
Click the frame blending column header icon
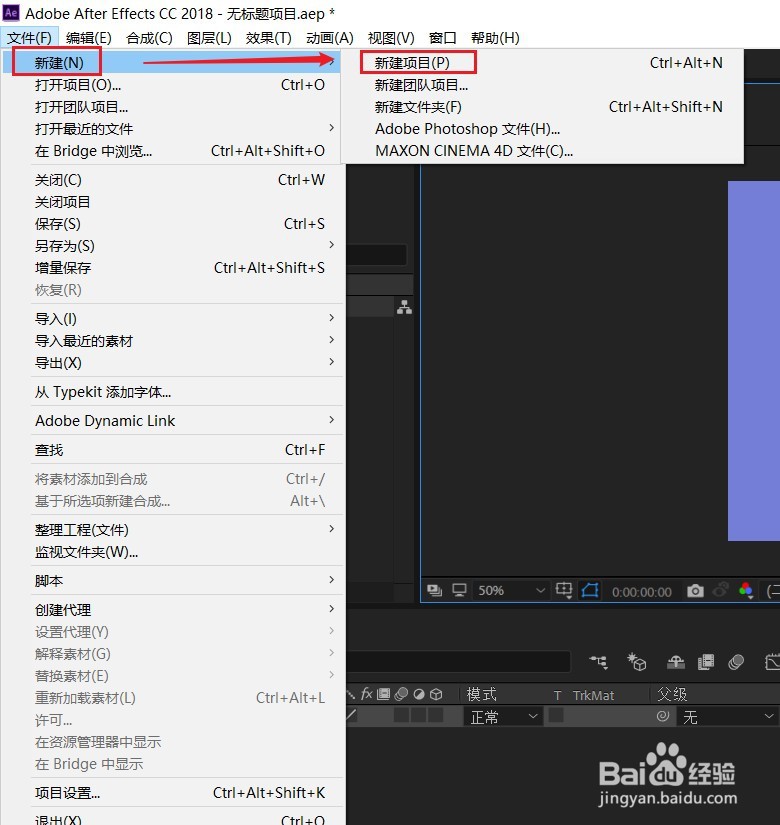tap(384, 695)
